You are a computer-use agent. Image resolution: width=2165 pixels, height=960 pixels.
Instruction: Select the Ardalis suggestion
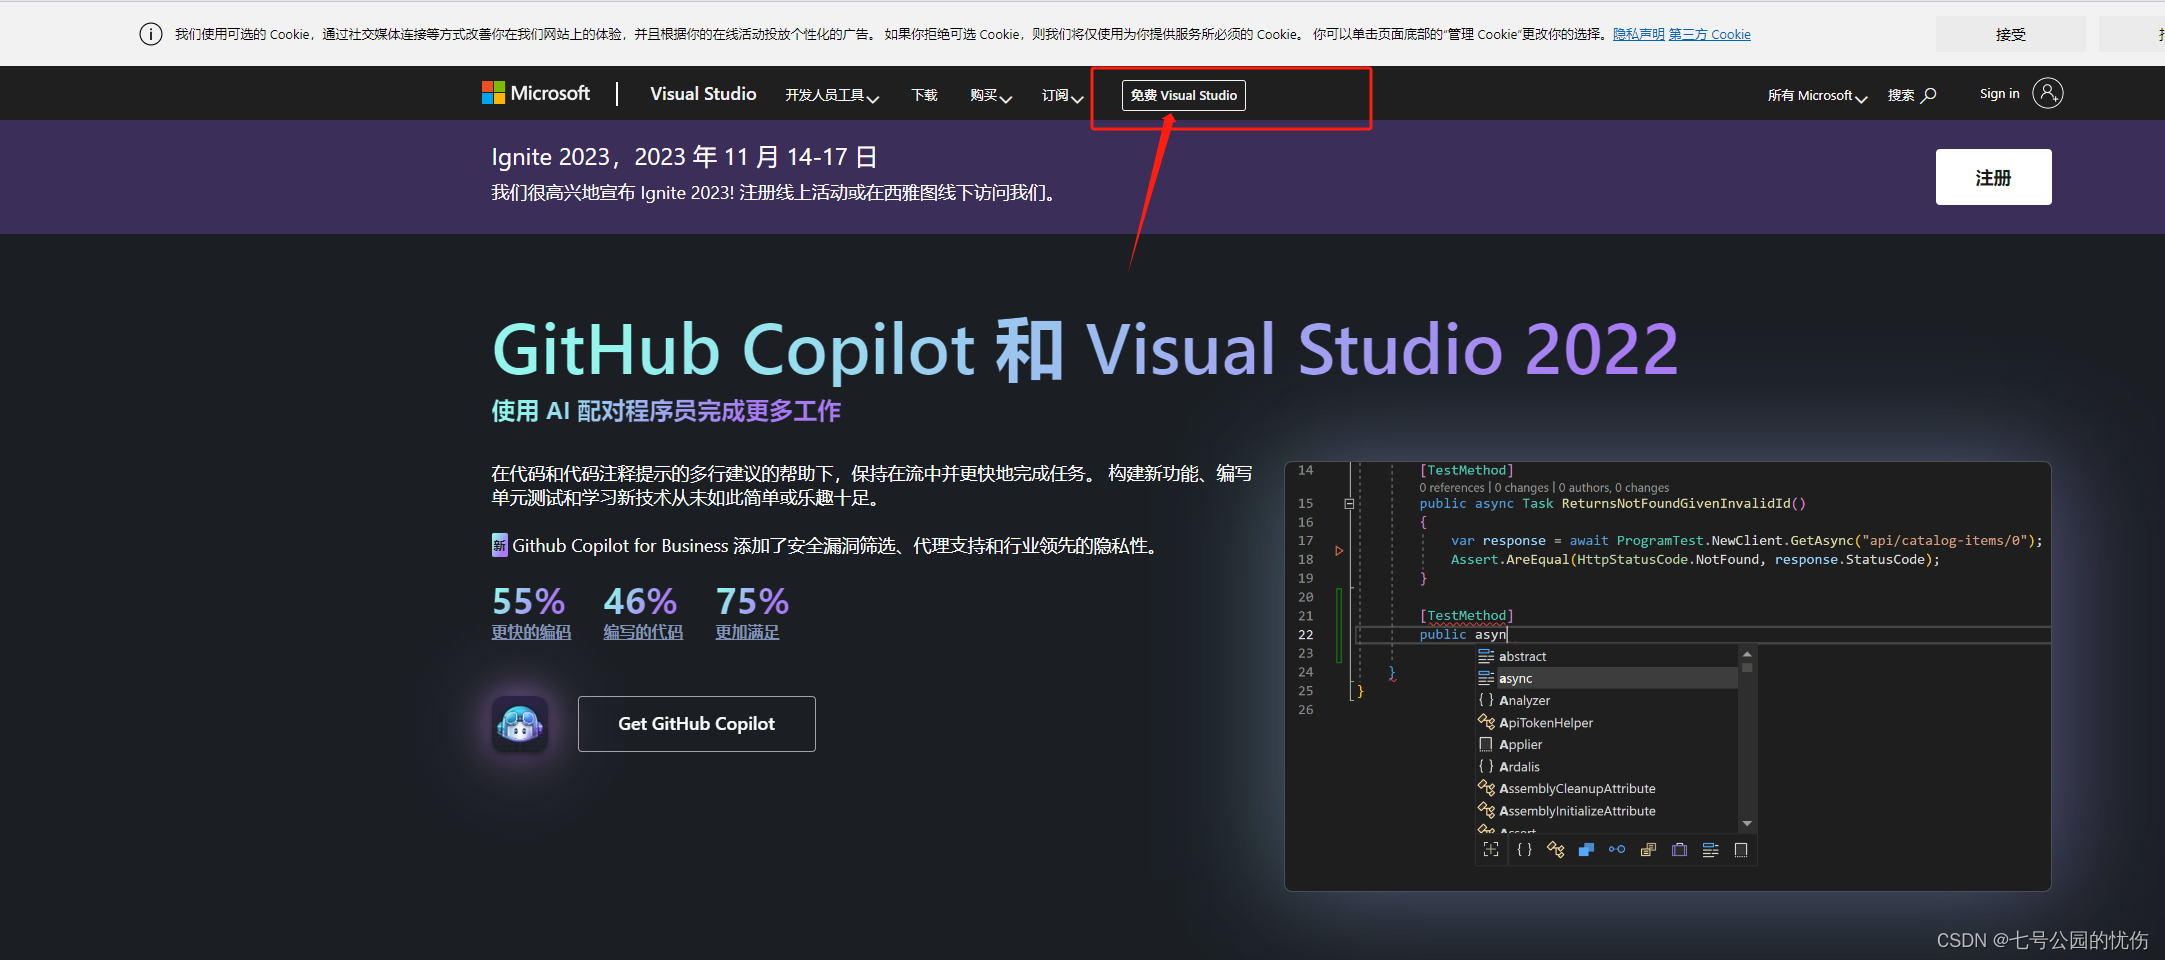tap(1607, 766)
